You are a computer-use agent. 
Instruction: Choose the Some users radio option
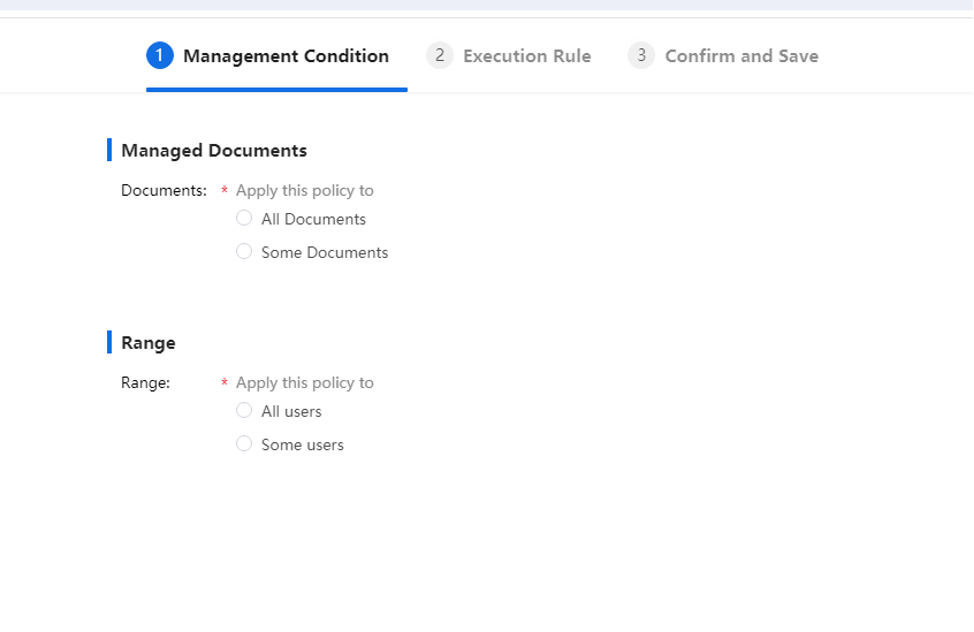click(x=244, y=444)
